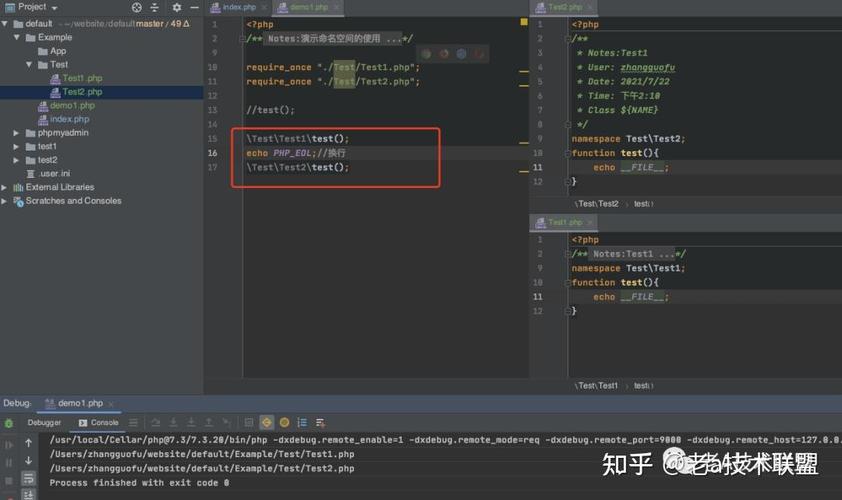The width and height of the screenshot is (842, 500).
Task: Open Project panel settings gear
Action: (177, 8)
